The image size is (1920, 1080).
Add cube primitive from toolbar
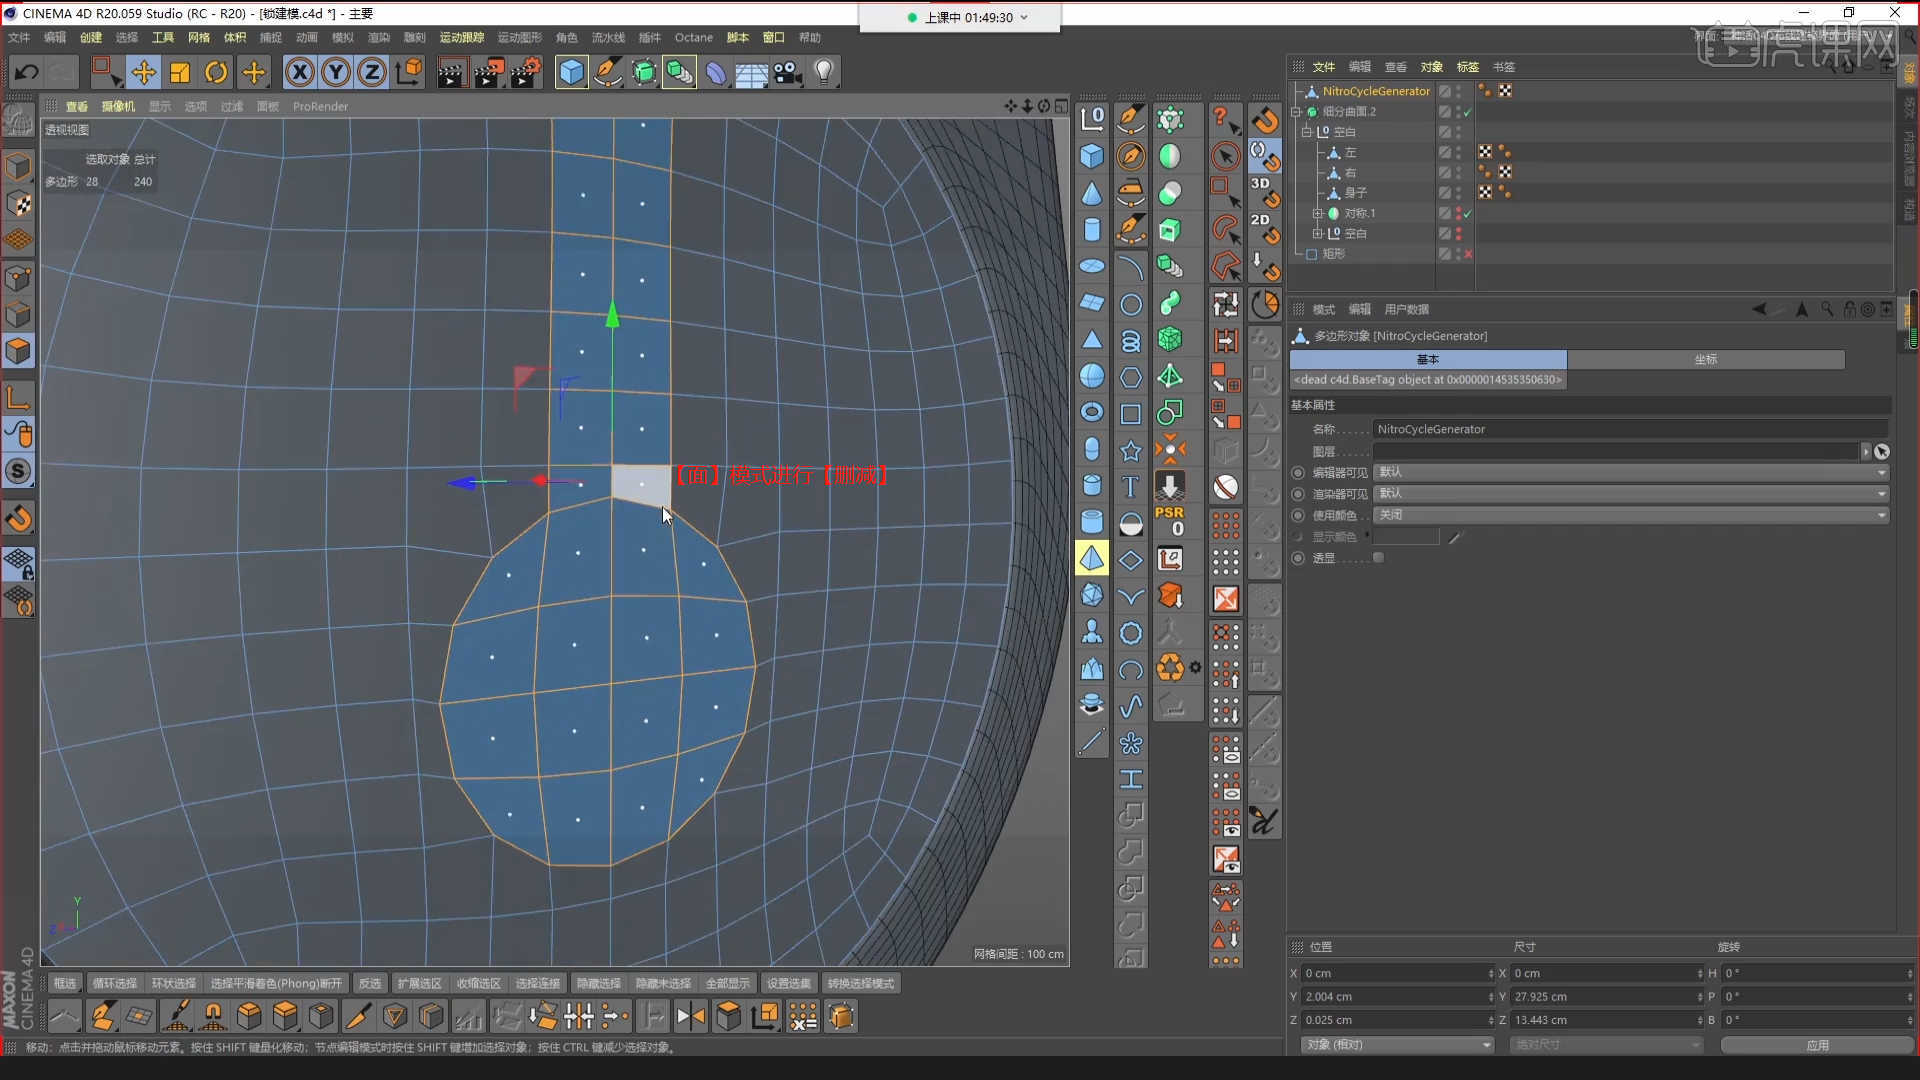click(571, 72)
